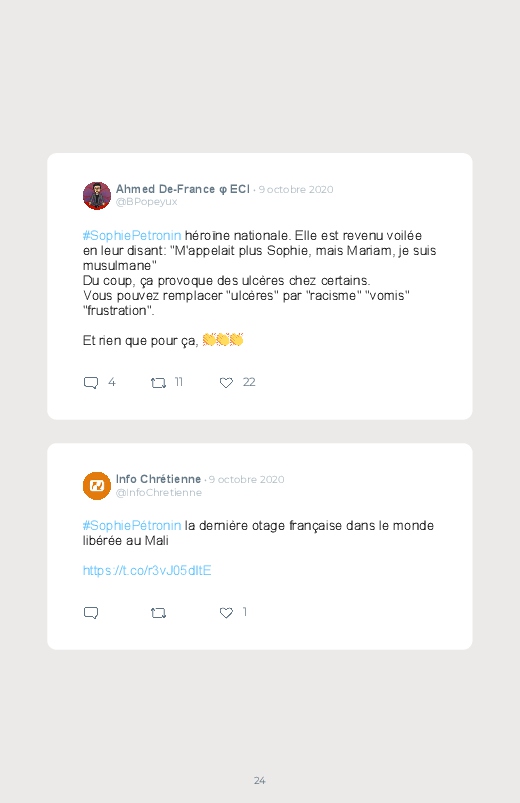
Task: Click the page number 24 at bottom
Action: [x=260, y=780]
